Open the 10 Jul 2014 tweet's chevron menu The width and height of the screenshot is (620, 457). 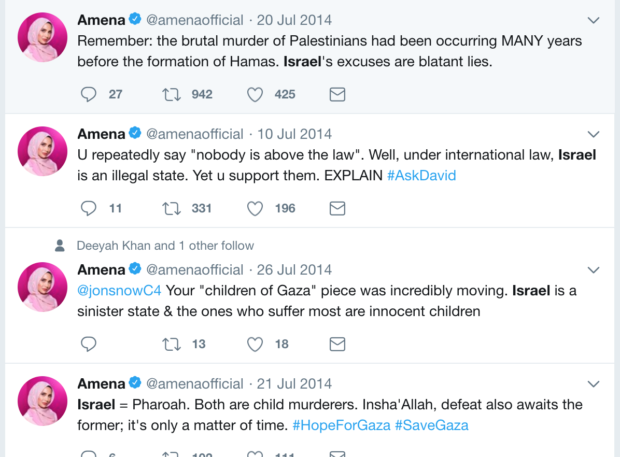point(592,134)
